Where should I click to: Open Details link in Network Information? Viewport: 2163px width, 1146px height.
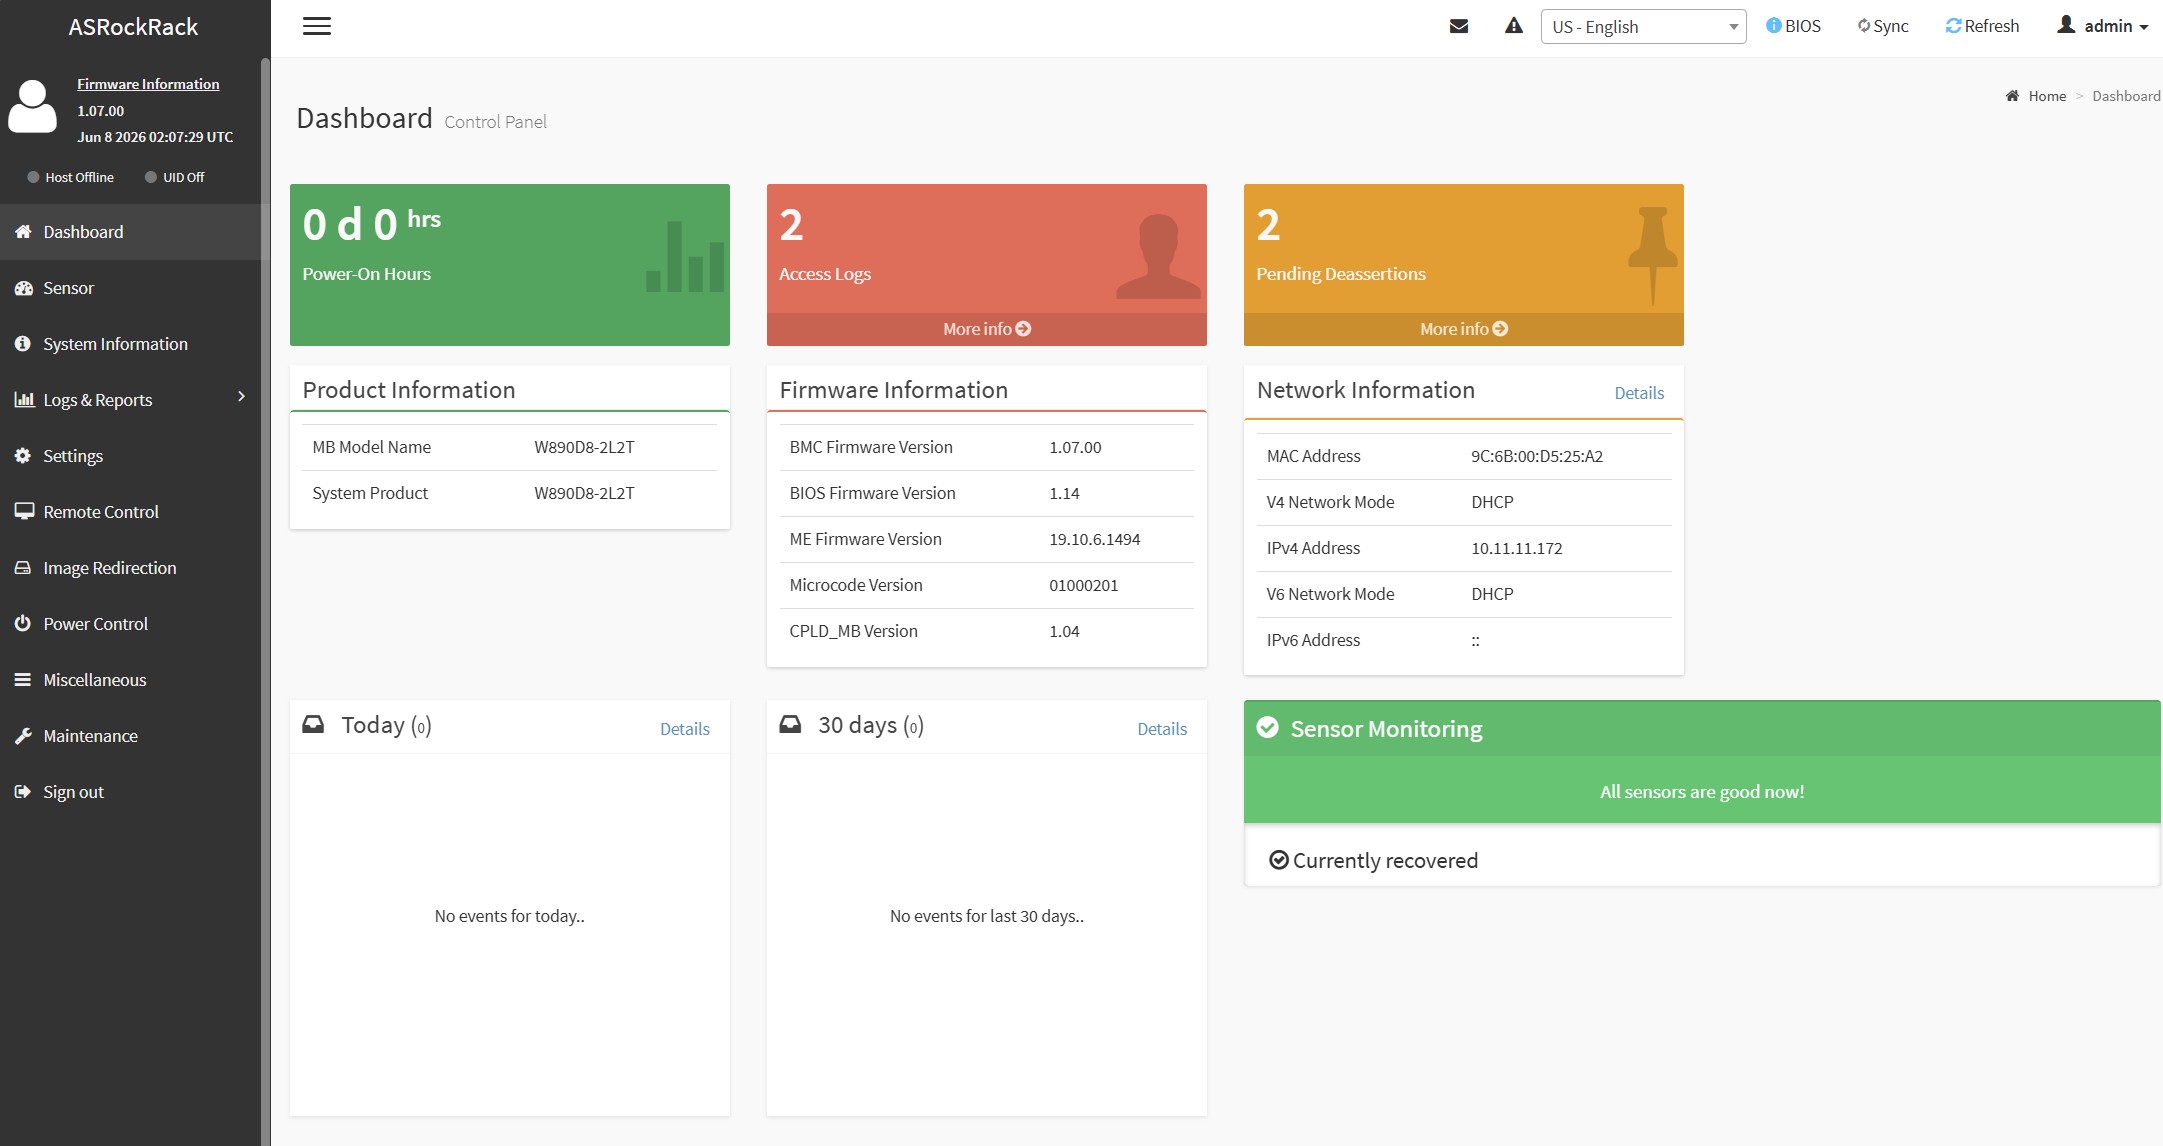point(1639,393)
